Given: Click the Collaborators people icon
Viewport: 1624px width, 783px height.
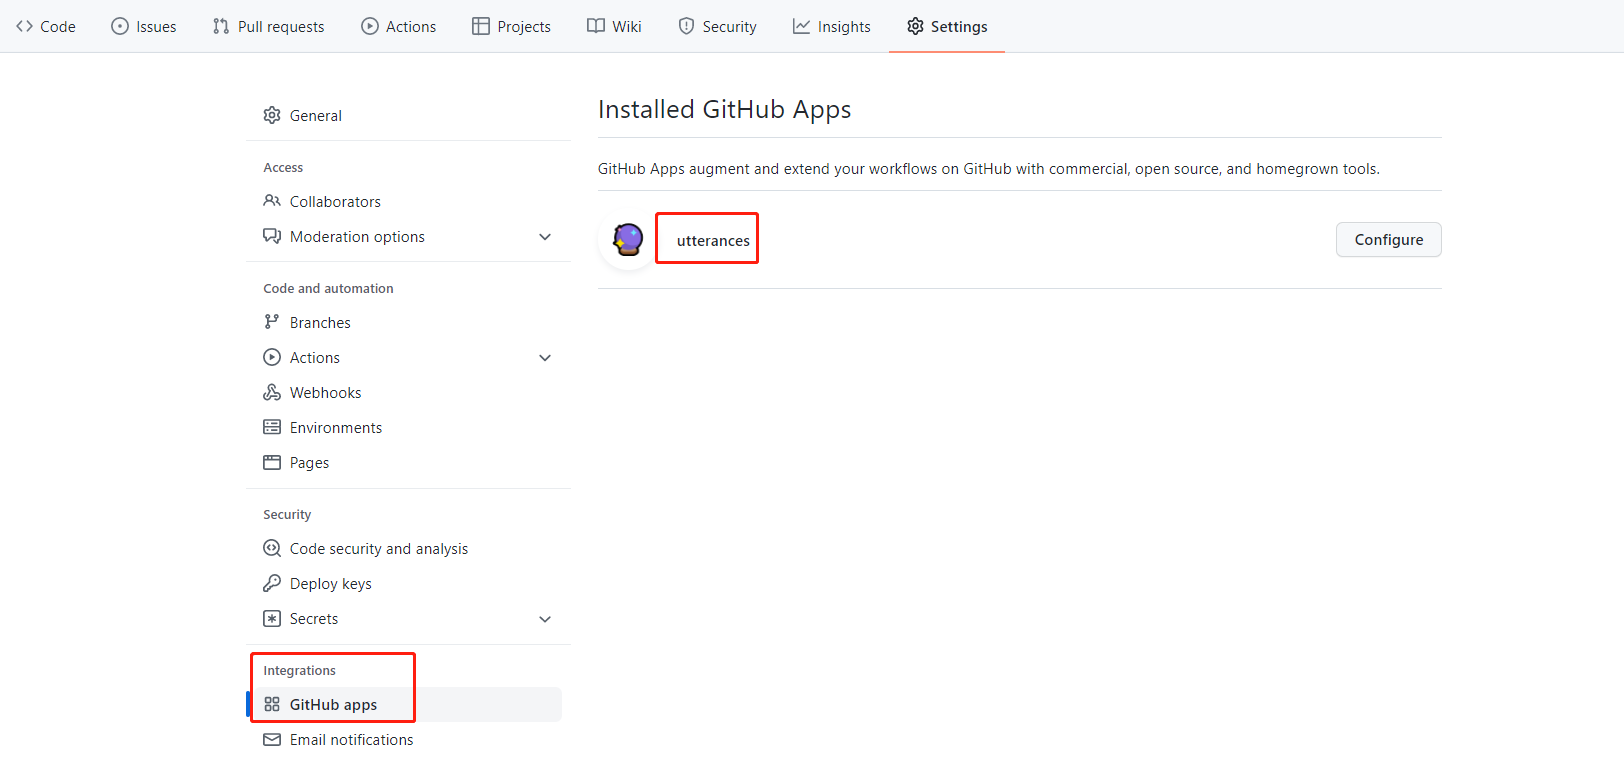Looking at the screenshot, I should 272,201.
